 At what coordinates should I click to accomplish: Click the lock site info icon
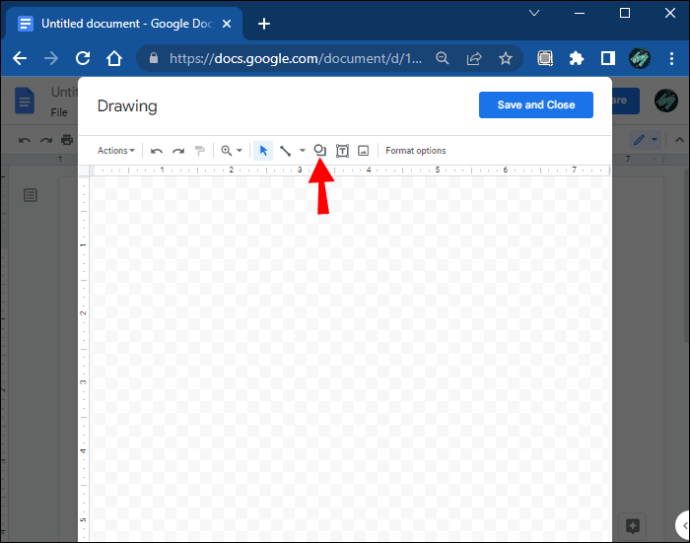tap(154, 58)
